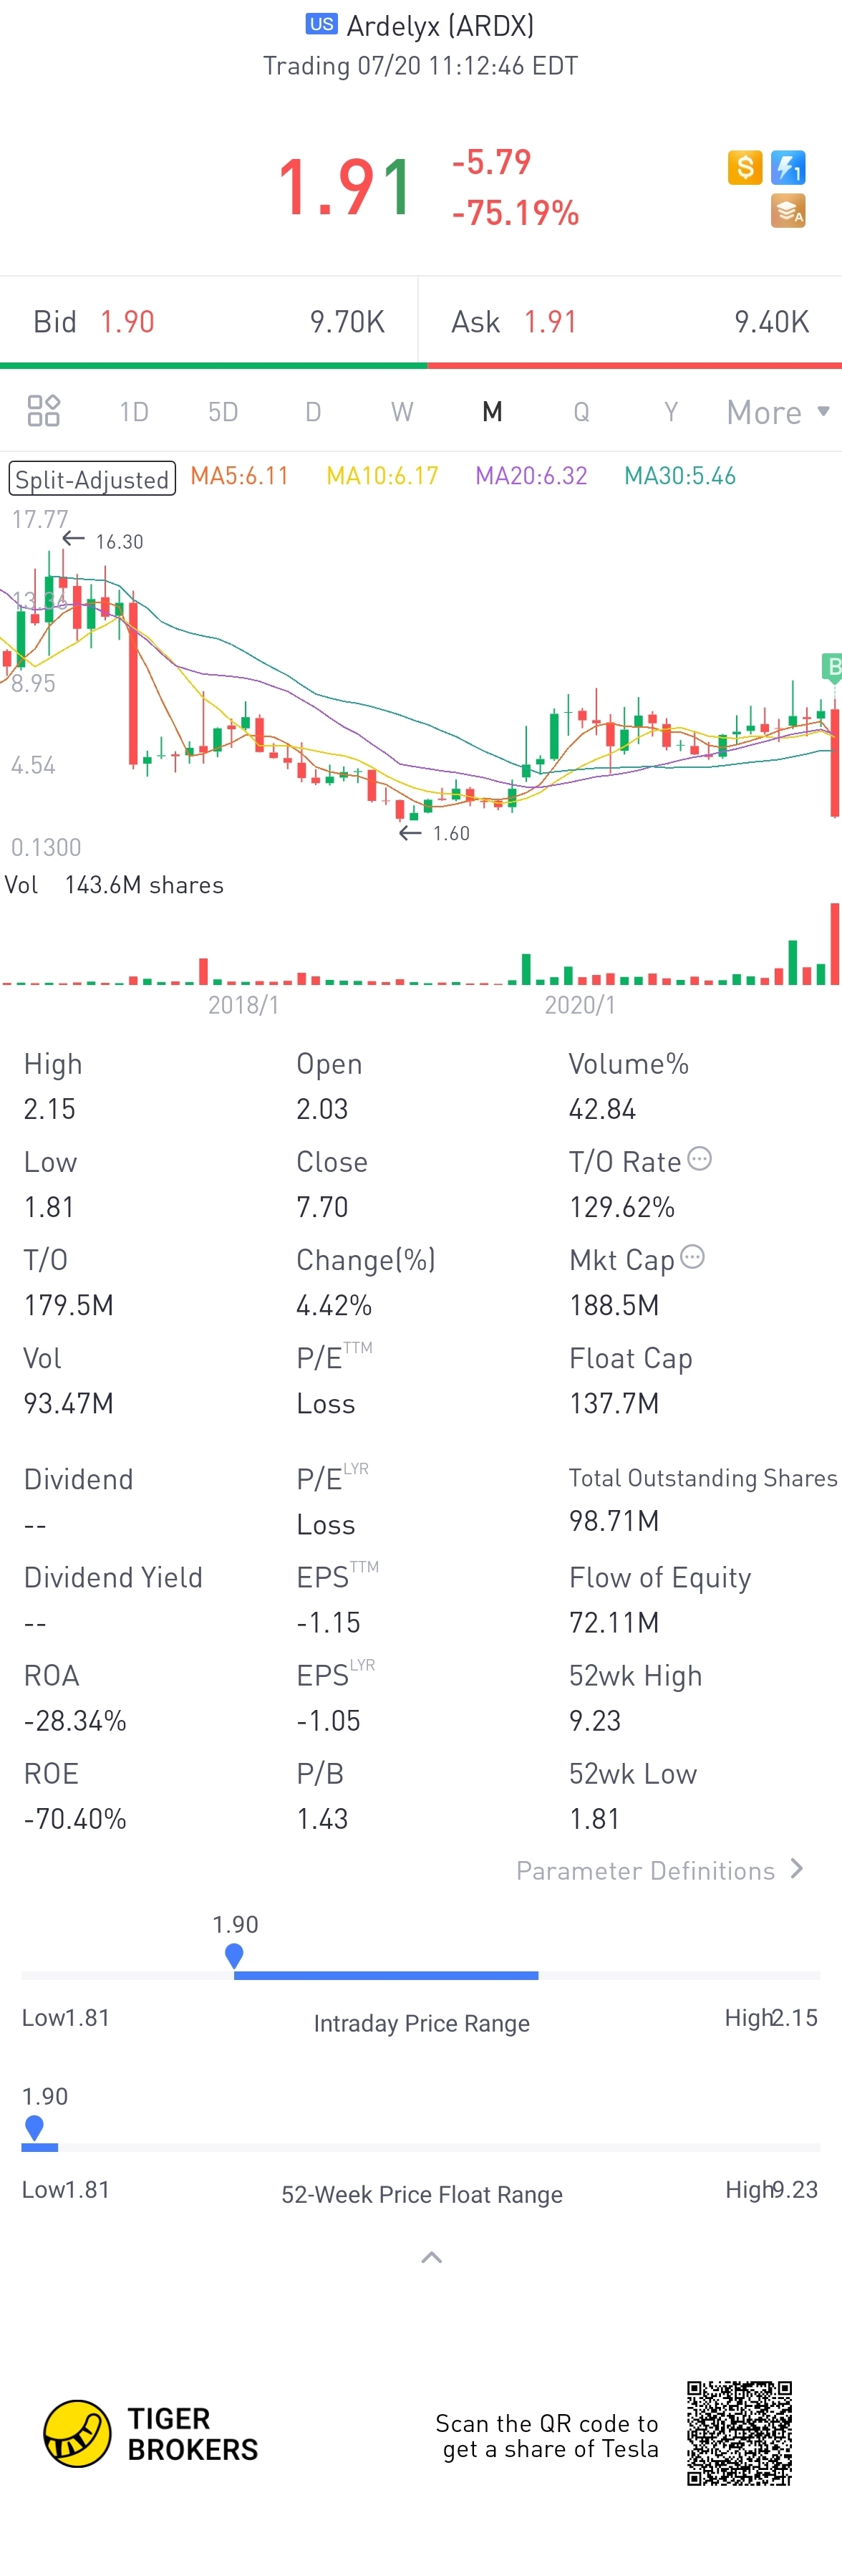
Task: Open the More timeframe dropdown
Action: (777, 412)
